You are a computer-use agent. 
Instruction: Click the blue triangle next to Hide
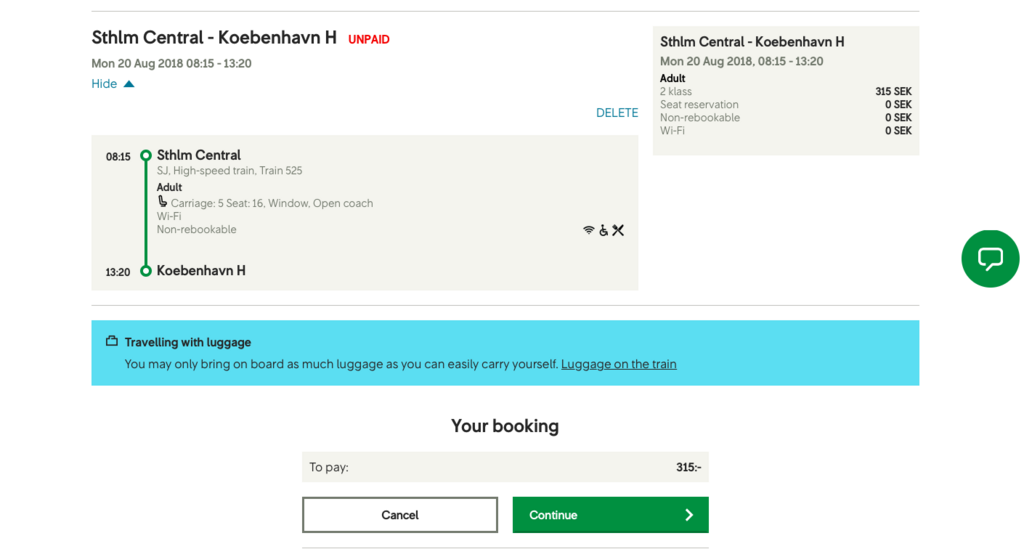pyautogui.click(x=129, y=84)
